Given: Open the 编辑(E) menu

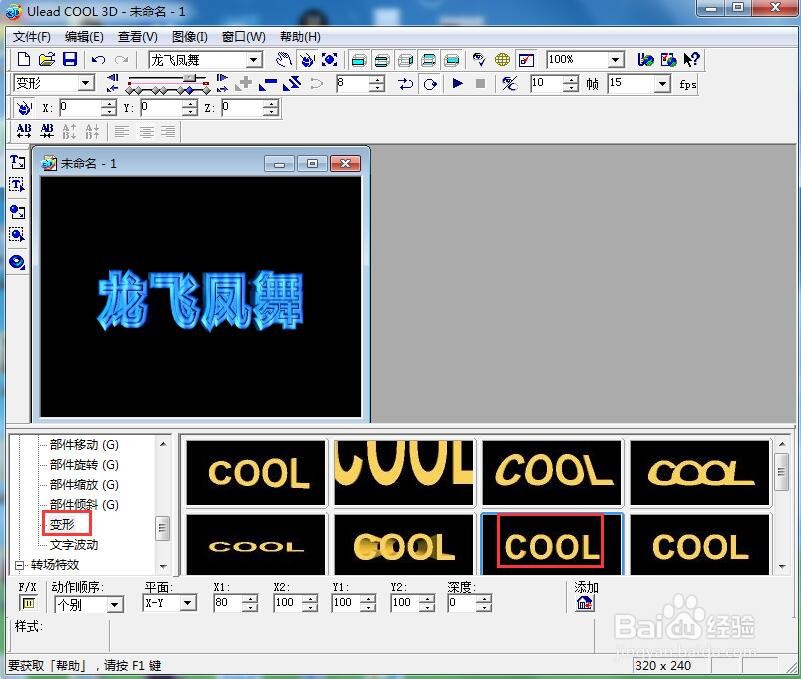Looking at the screenshot, I should [84, 37].
